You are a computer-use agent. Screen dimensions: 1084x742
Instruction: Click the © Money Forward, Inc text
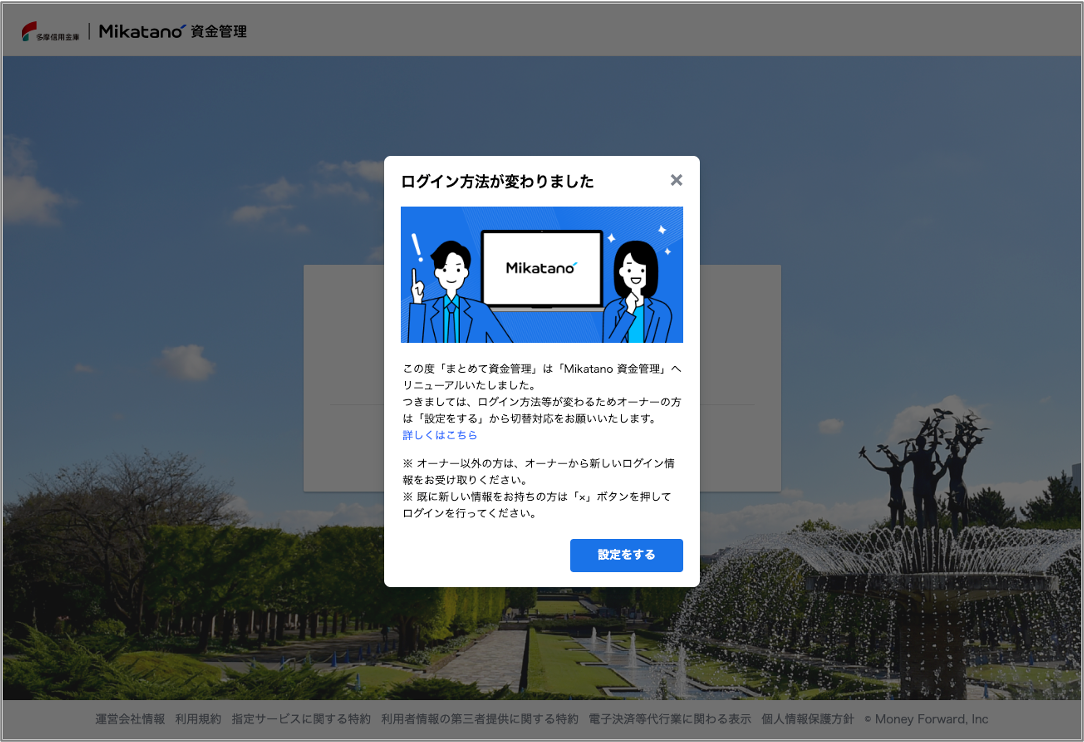point(926,719)
